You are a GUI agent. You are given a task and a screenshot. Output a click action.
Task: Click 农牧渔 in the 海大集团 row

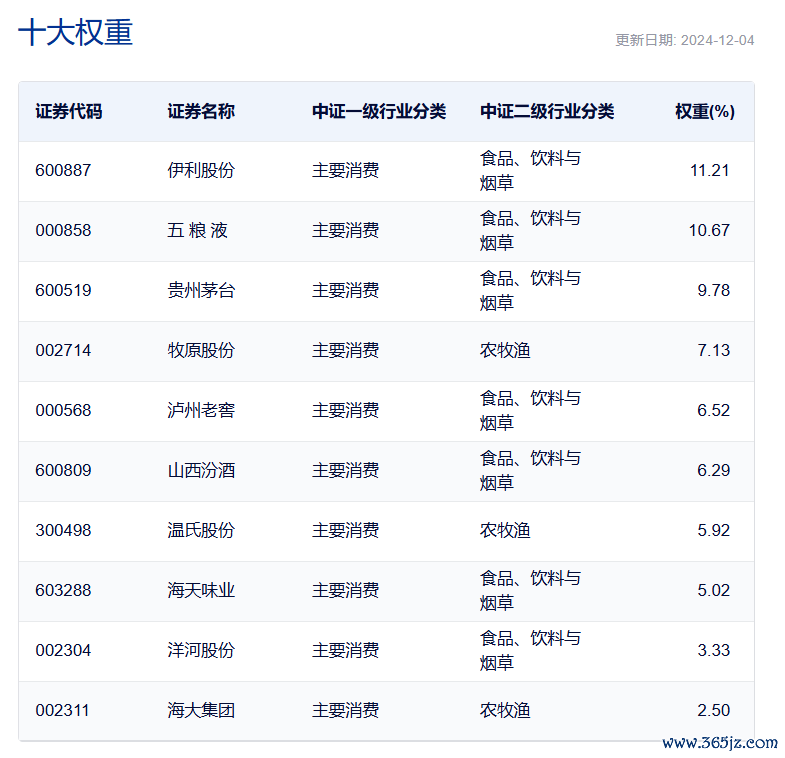pos(505,710)
